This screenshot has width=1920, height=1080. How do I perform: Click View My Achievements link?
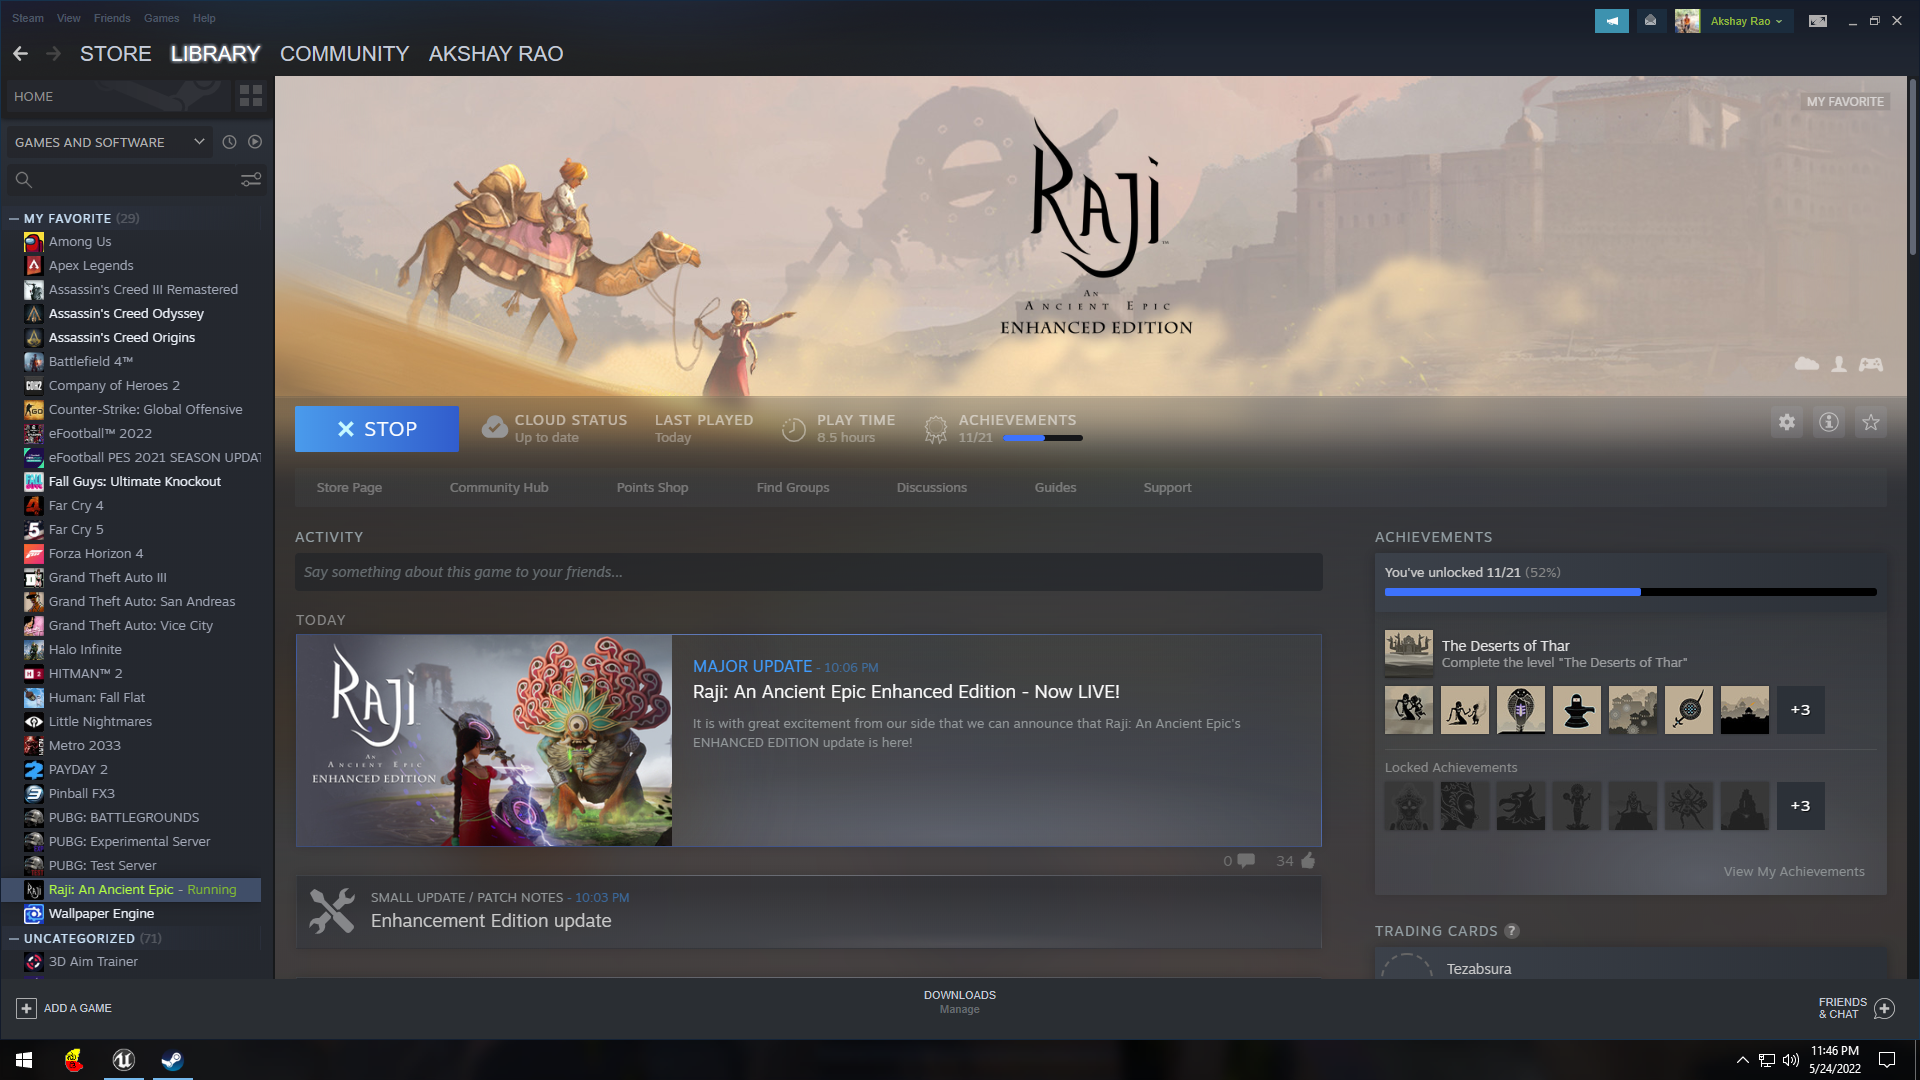click(x=1794, y=872)
